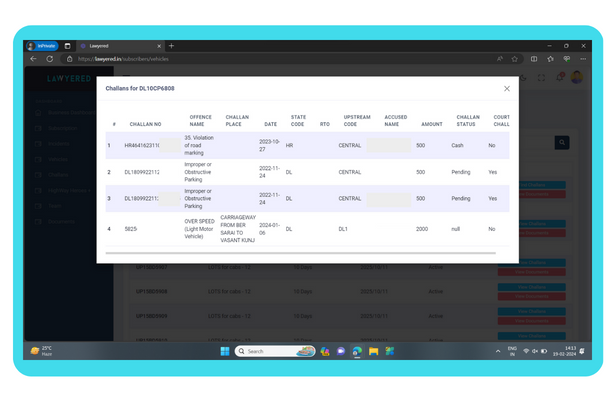Viewport: 615px width, 400px height.
Task: Click the CHALLAN NO column header
Action: point(145,124)
